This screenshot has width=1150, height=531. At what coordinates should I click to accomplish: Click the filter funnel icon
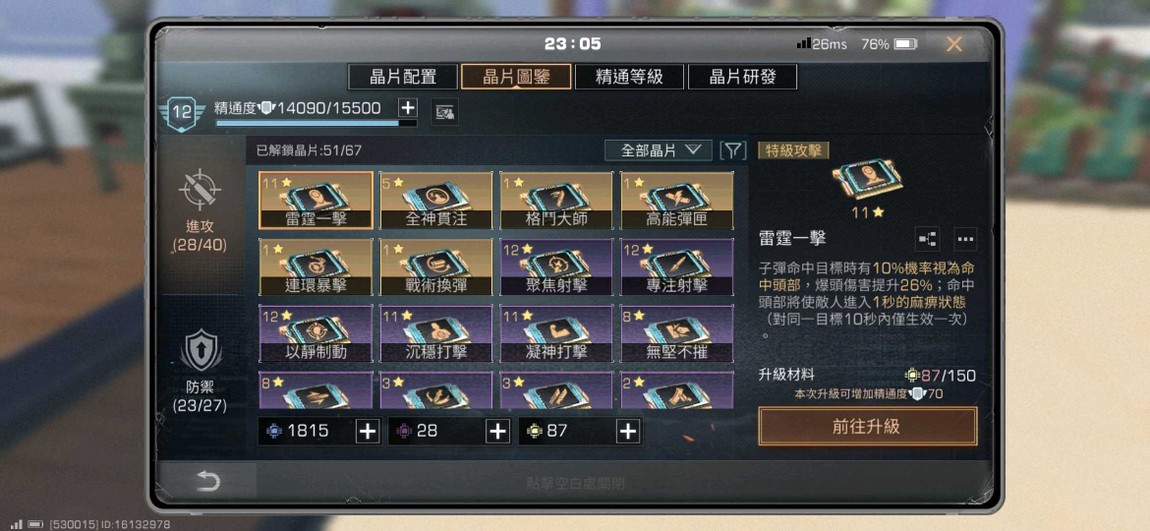coord(733,150)
